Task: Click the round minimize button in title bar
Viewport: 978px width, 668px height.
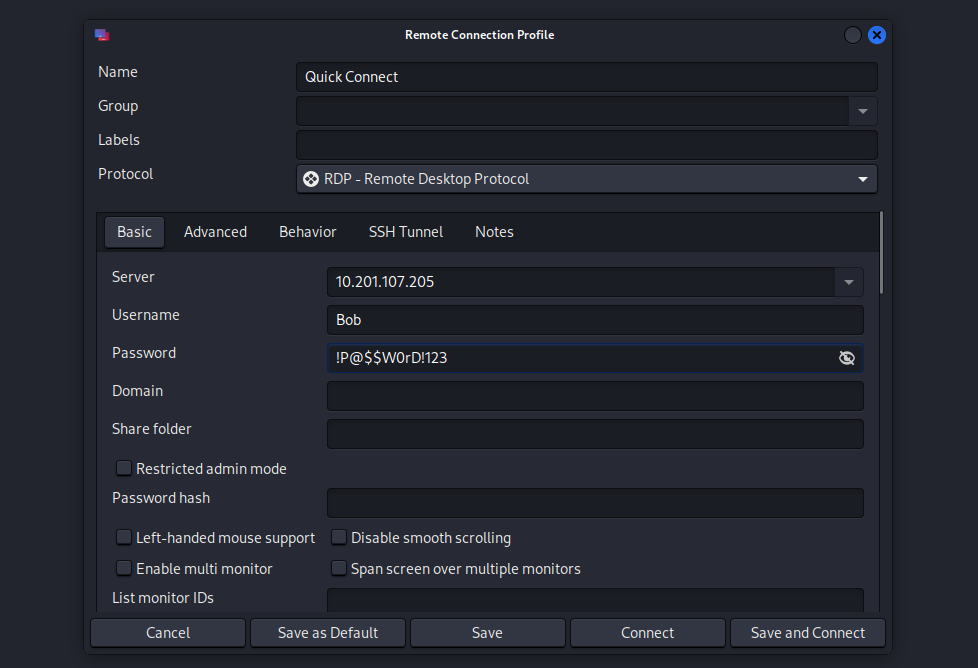Action: point(853,35)
